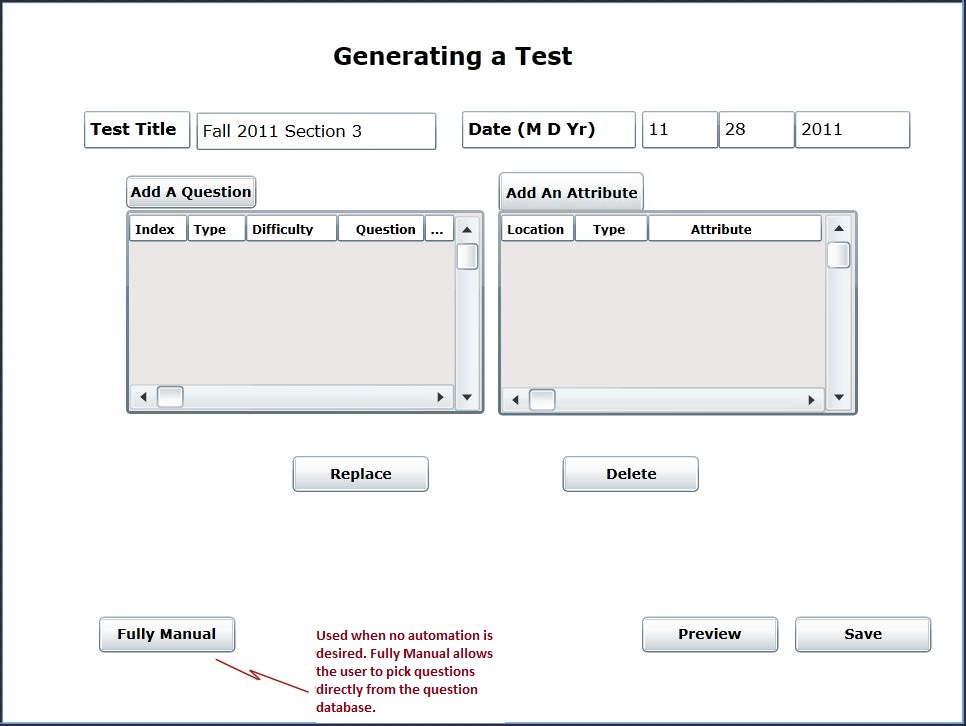Click the Location column header in attributes

coord(537,229)
